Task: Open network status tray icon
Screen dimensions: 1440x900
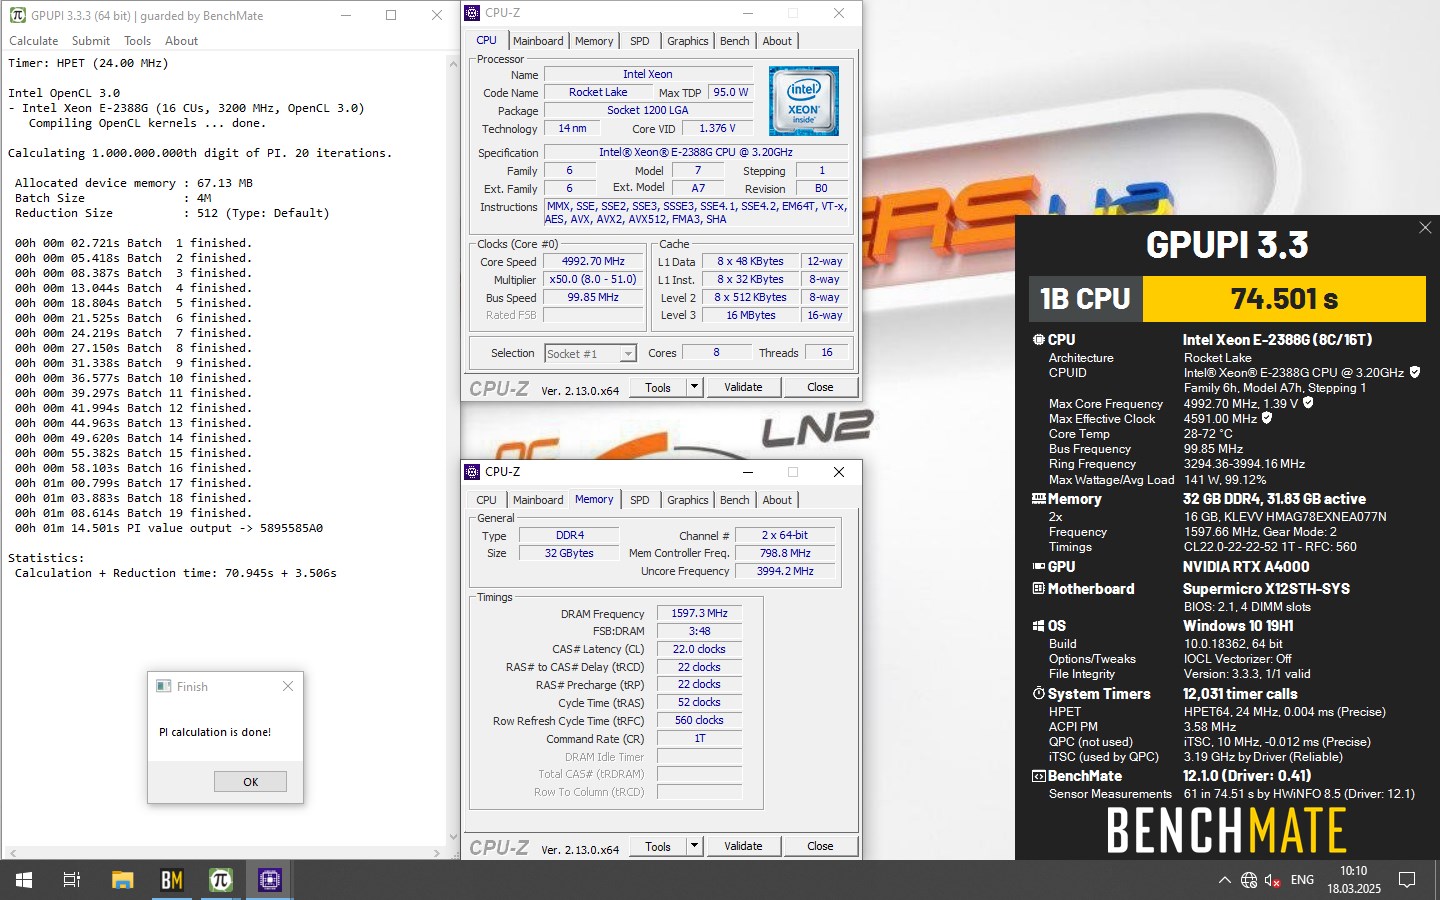Action: pyautogui.click(x=1249, y=880)
